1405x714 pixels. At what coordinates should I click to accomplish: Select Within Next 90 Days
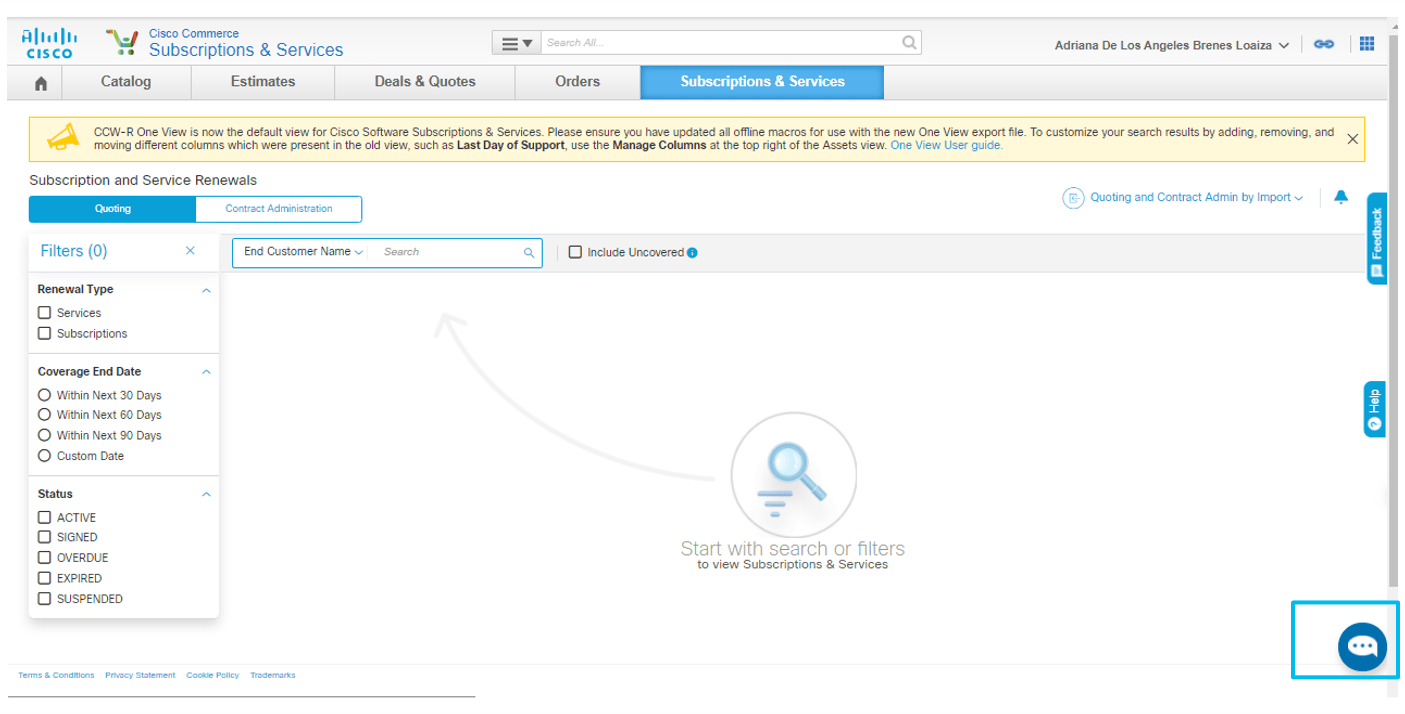point(44,435)
